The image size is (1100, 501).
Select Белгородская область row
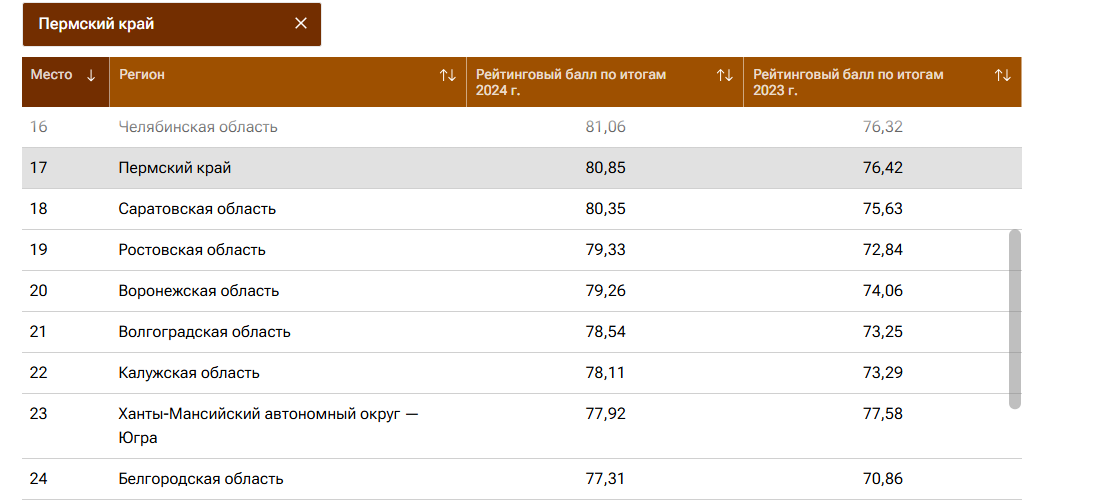point(201,479)
